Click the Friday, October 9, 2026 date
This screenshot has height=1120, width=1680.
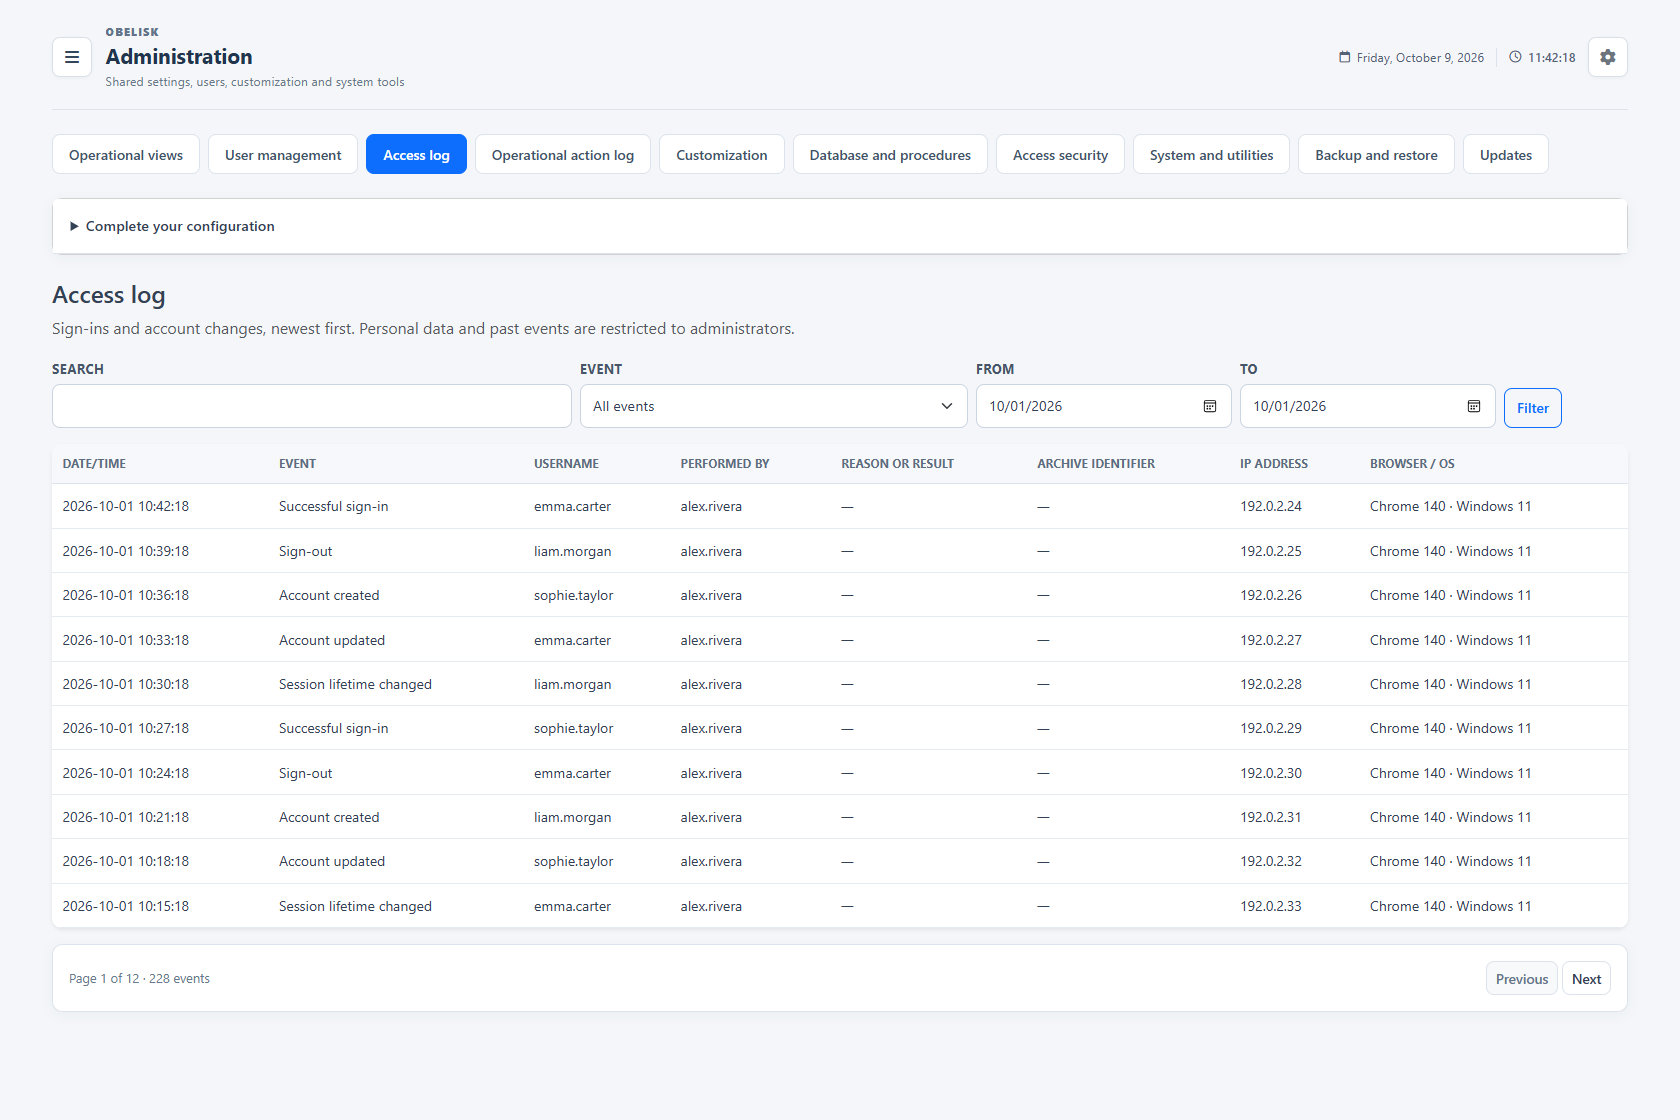[1419, 58]
